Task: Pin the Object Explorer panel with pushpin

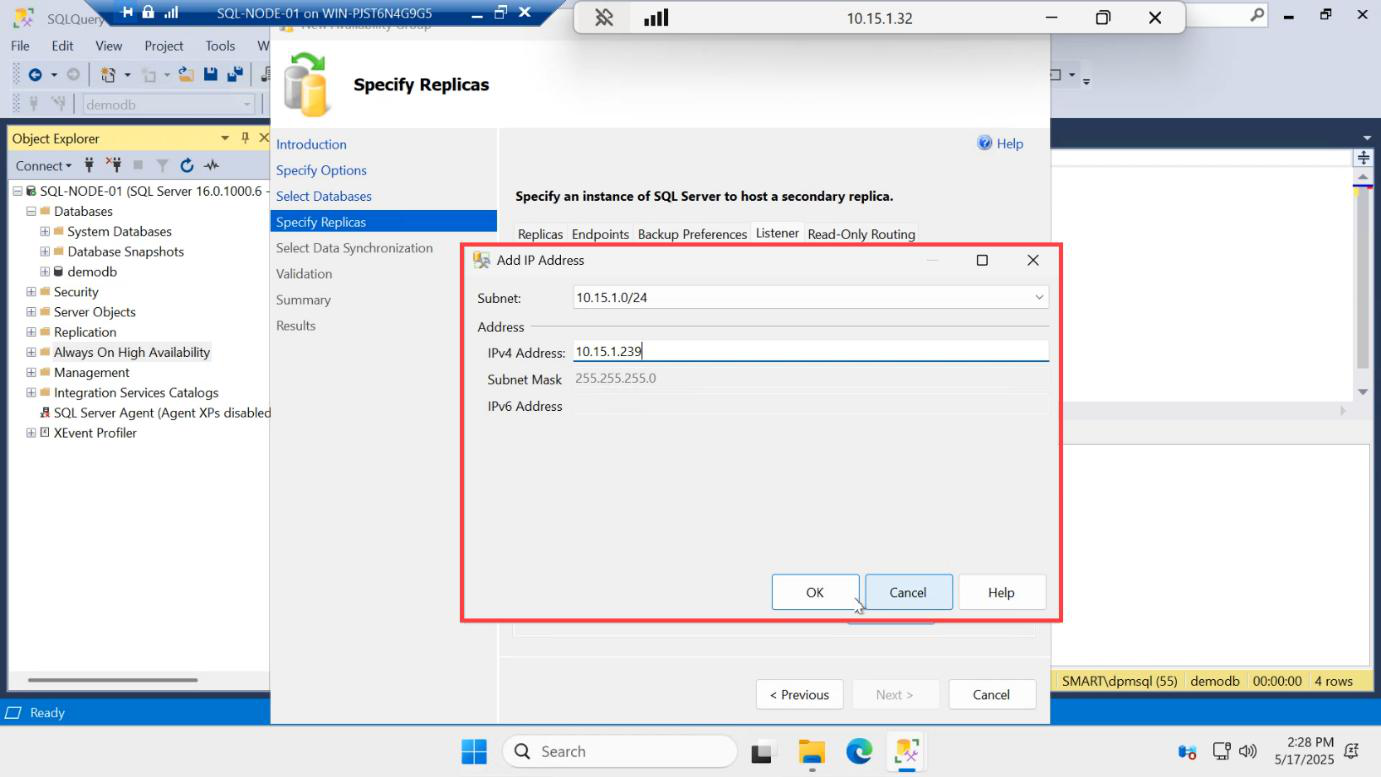Action: tap(245, 138)
